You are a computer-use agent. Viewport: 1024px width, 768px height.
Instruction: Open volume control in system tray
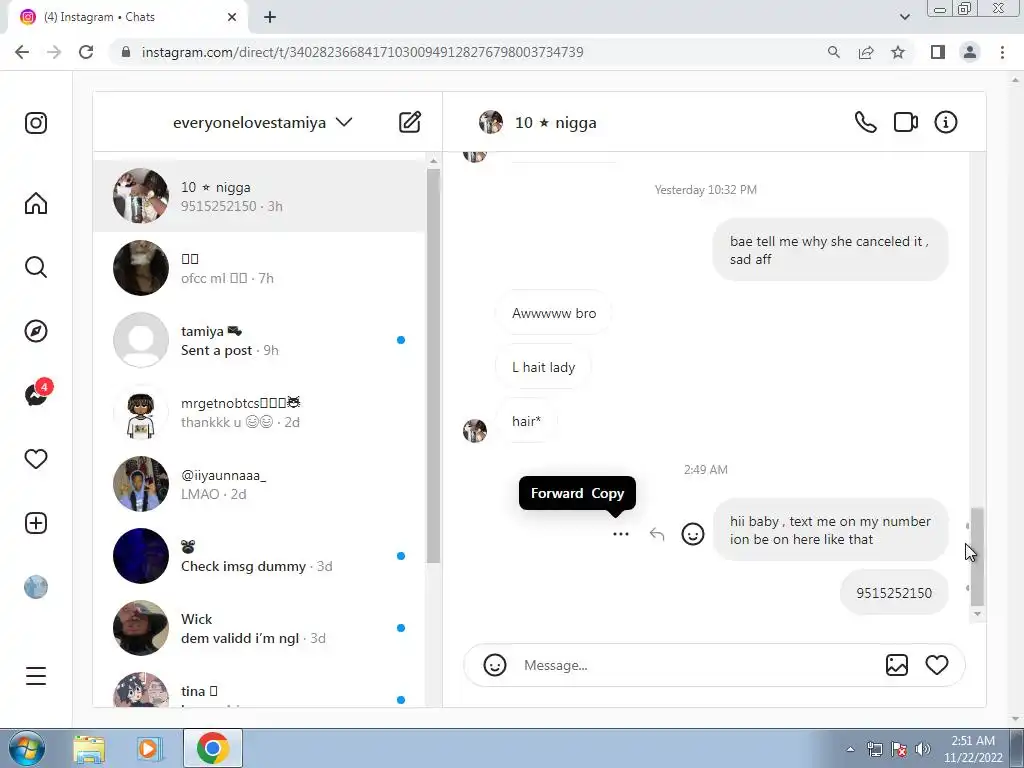point(922,749)
